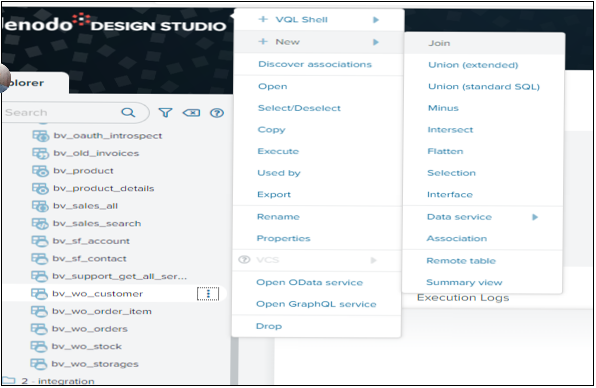Click the bv_sf_contact view icon
596x388 pixels.
tap(40, 258)
